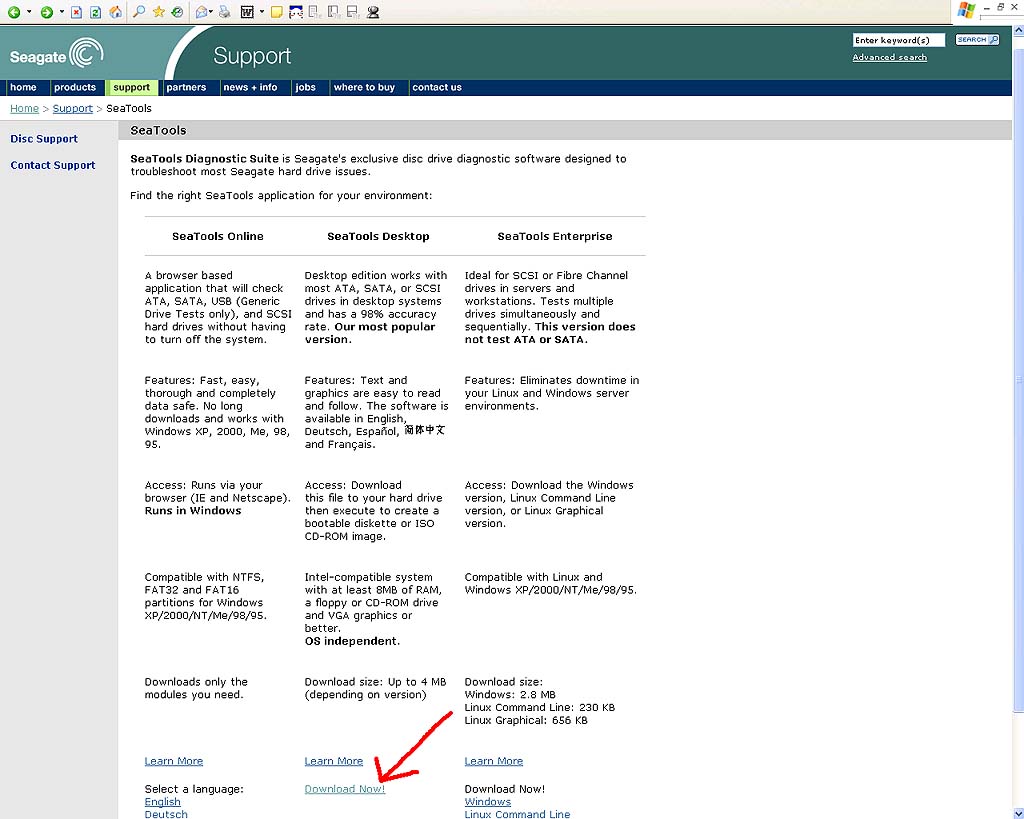Click the page scrollbar up arrow
Viewport: 1024px width, 819px height.
tap(1018, 31)
